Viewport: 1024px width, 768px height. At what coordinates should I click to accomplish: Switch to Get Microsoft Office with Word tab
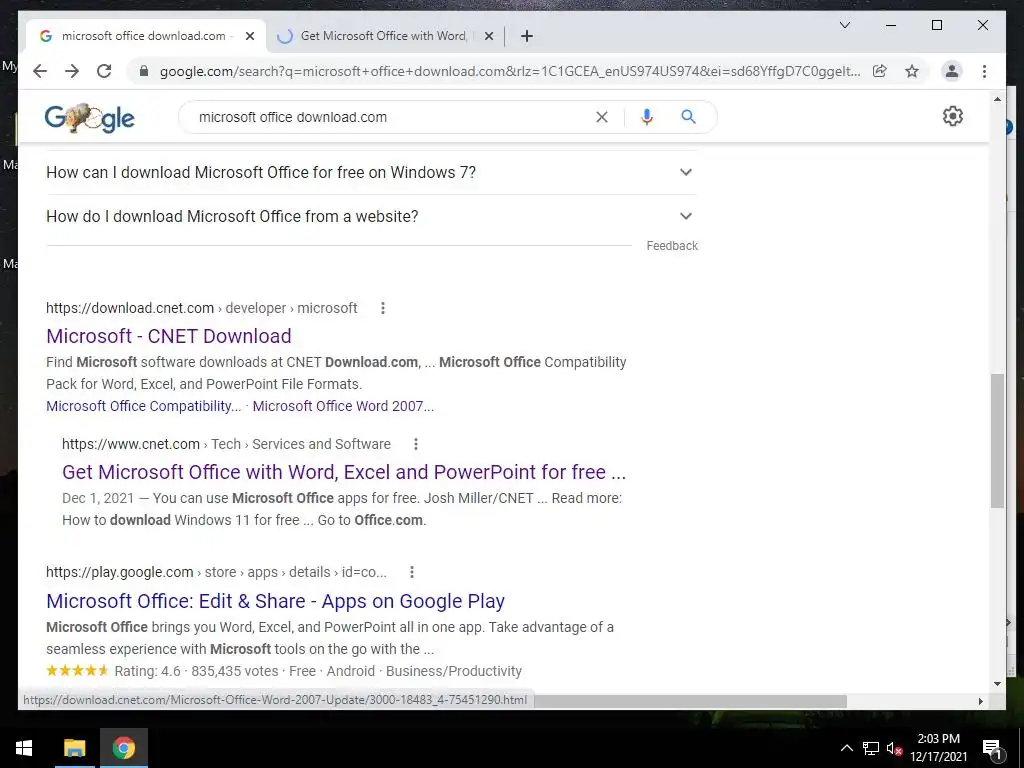(x=384, y=36)
